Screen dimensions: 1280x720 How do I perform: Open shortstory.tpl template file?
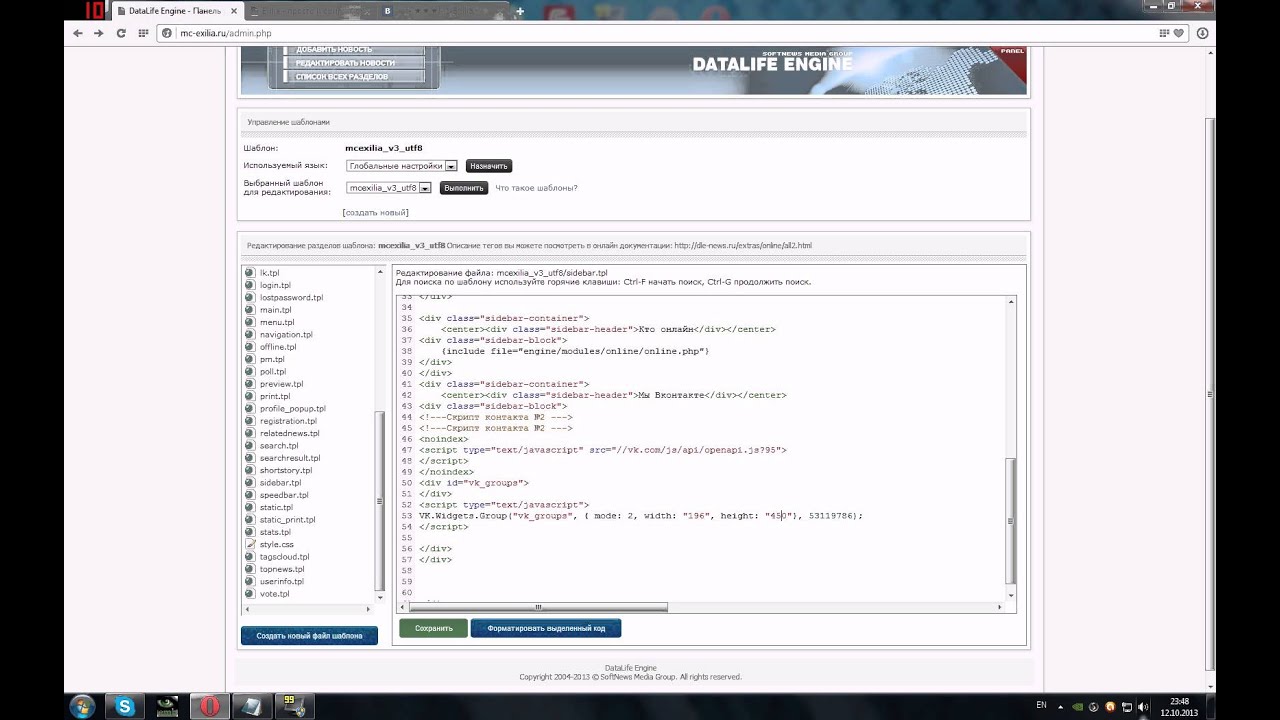[x=286, y=470]
